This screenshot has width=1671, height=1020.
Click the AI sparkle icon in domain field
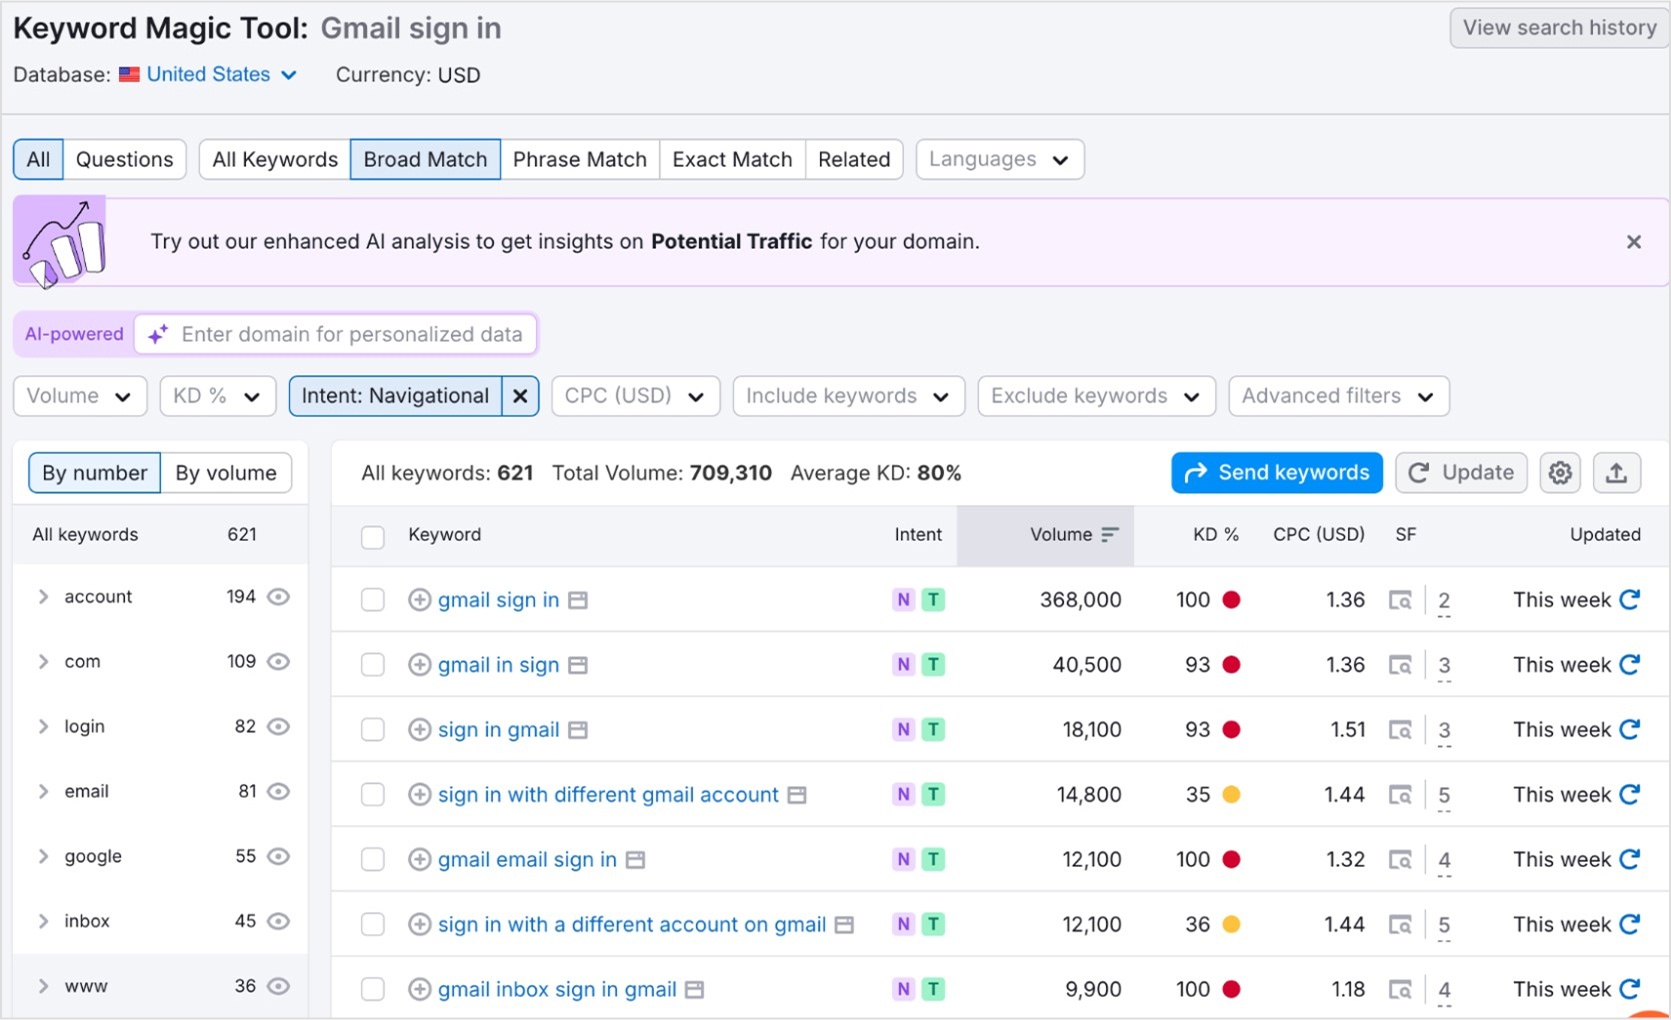tap(157, 334)
